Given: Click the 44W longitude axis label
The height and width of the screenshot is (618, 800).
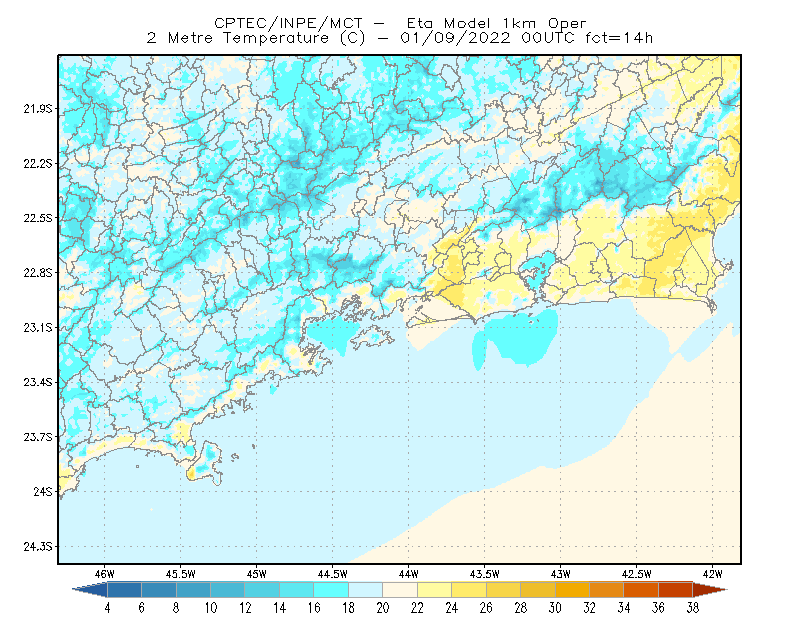Looking at the screenshot, I should [x=408, y=574].
